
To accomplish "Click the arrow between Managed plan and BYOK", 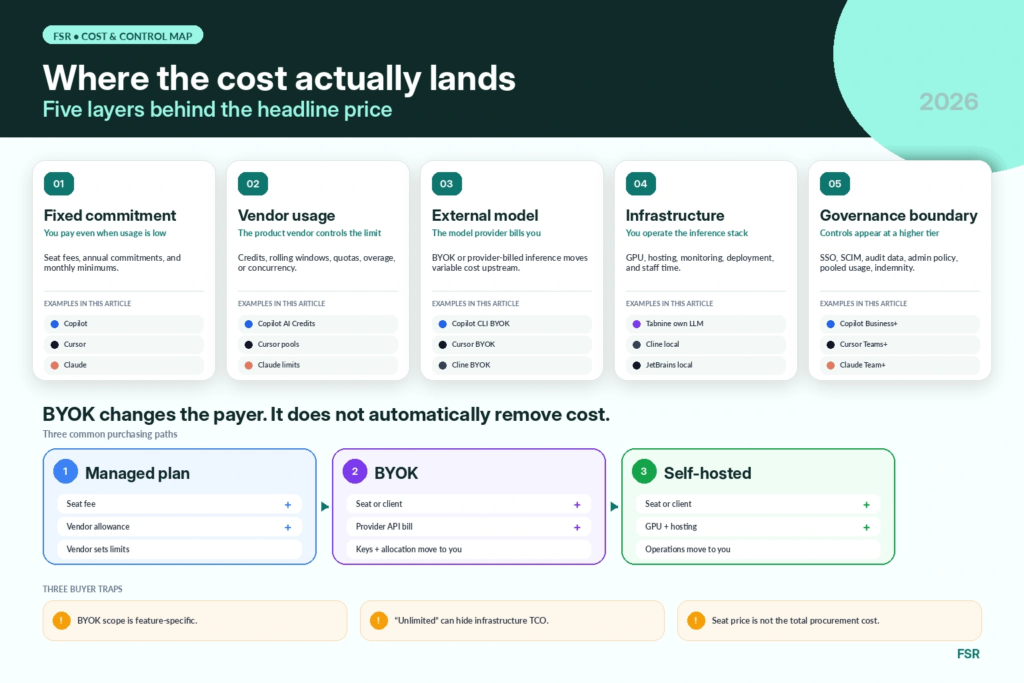I will [x=325, y=507].
